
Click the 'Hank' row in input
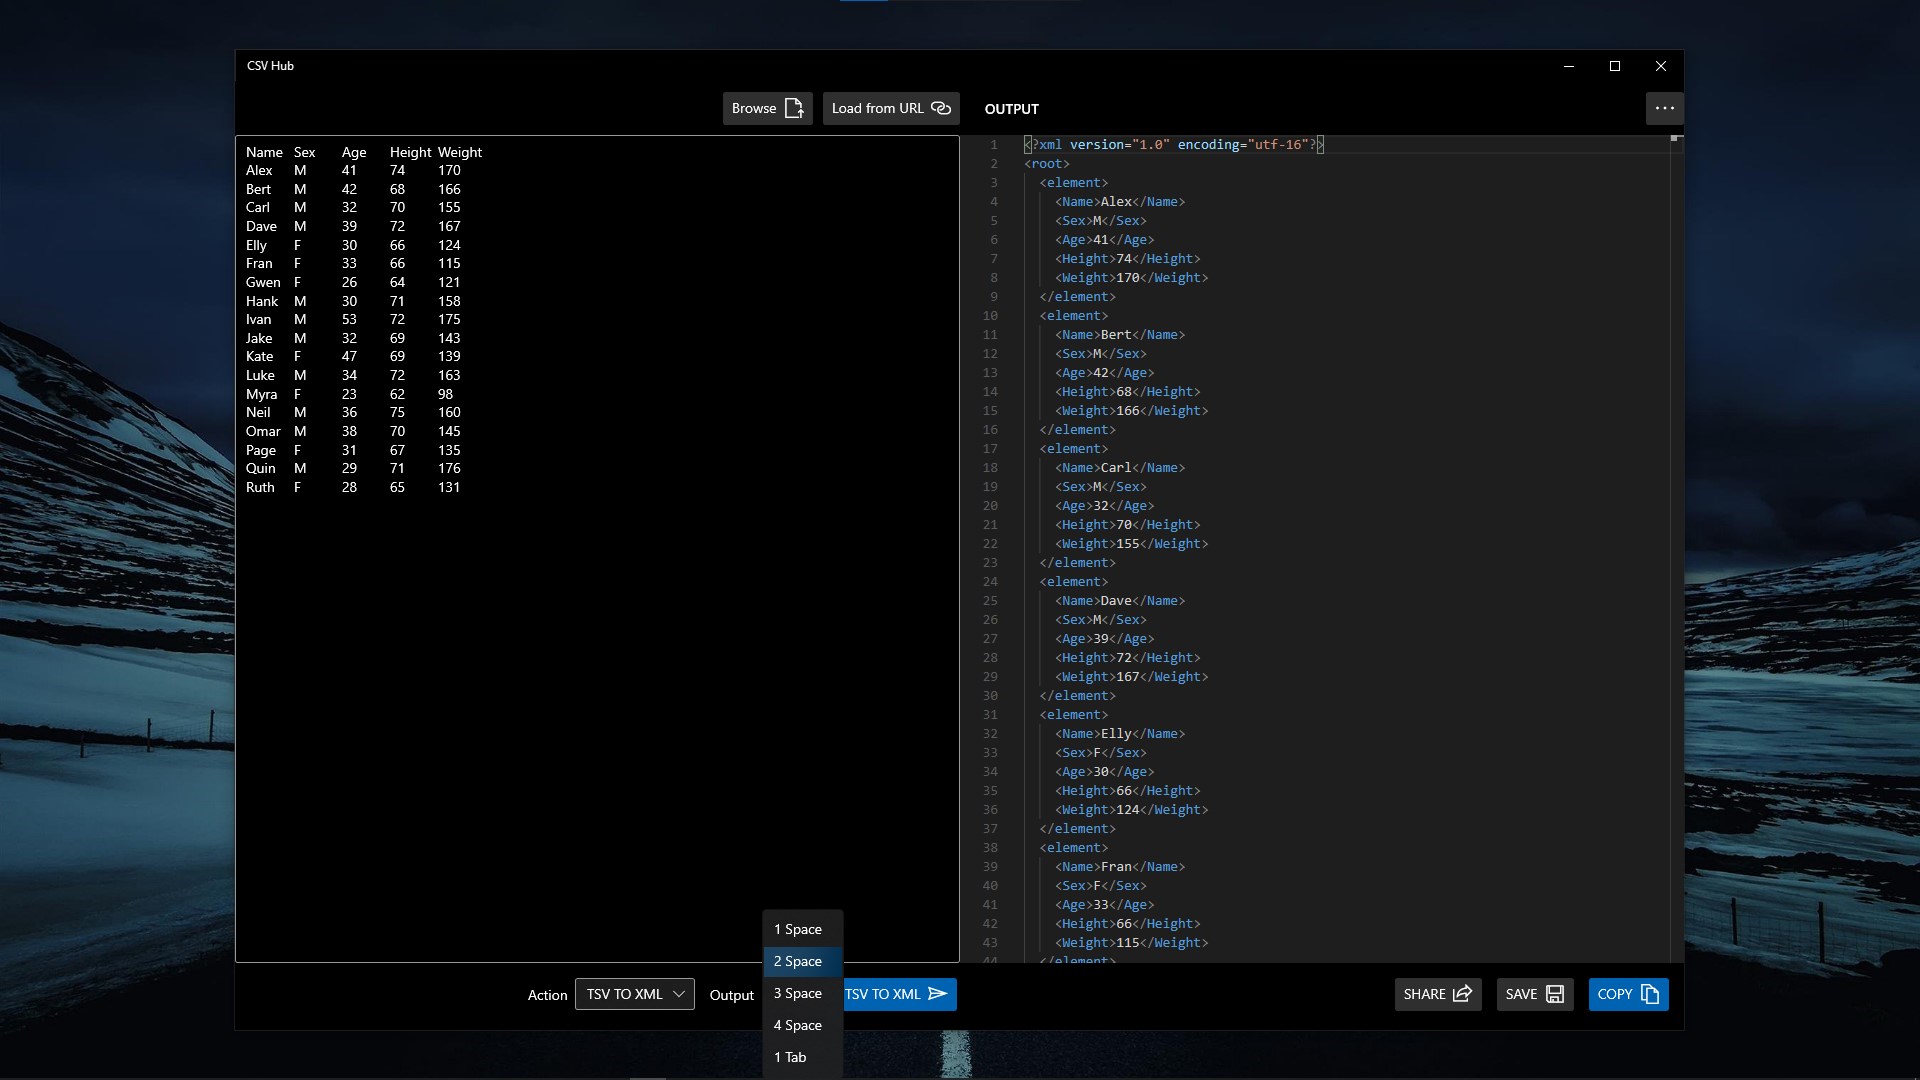[353, 301]
